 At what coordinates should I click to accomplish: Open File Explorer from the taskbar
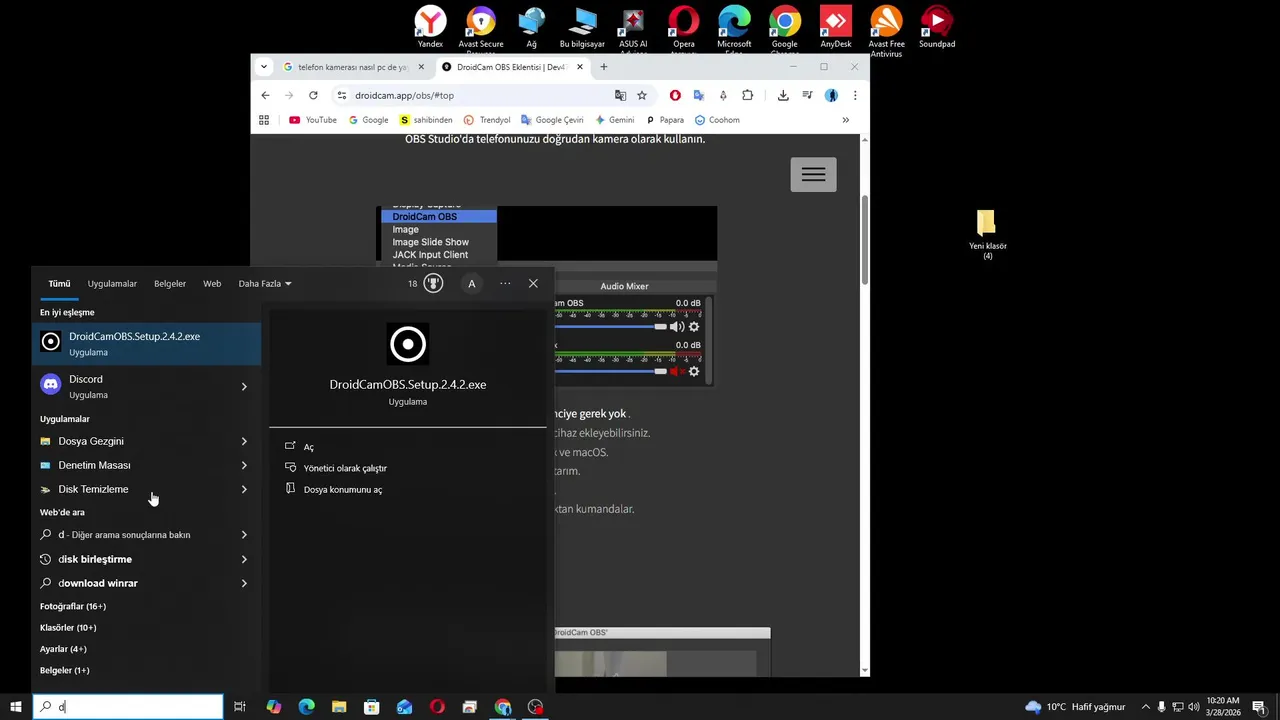pyautogui.click(x=339, y=707)
